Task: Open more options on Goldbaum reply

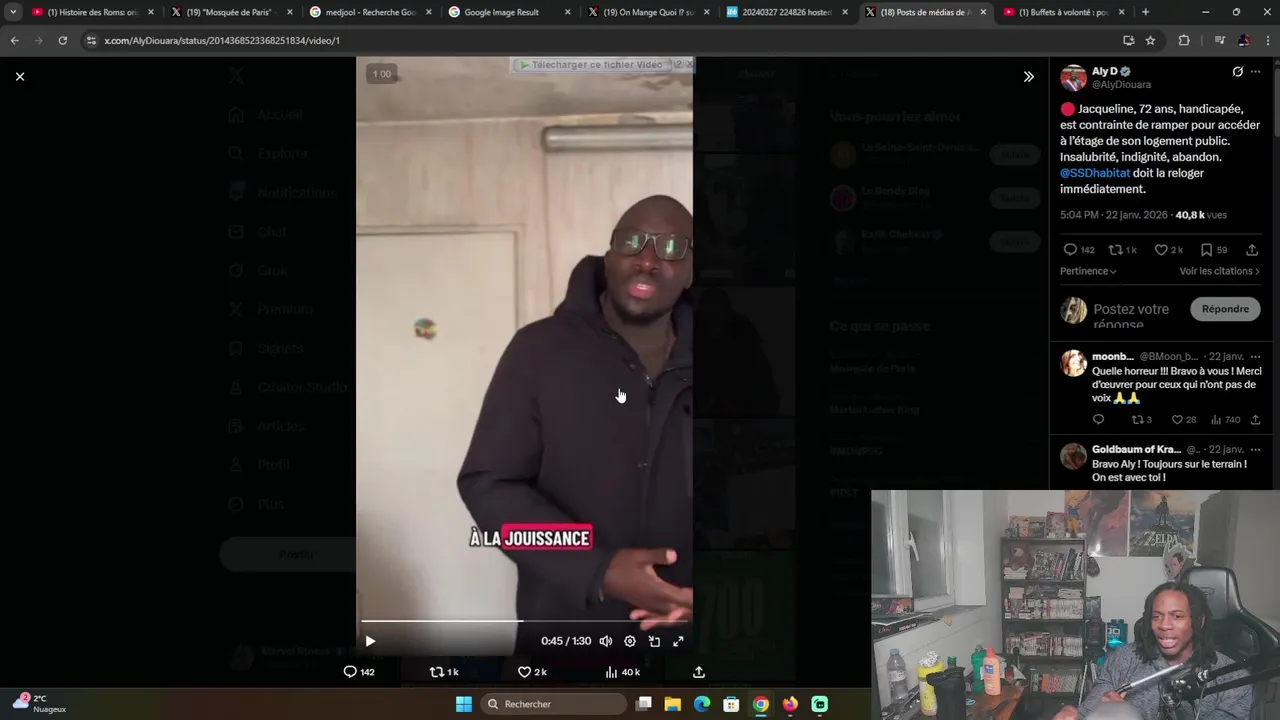Action: 1256,450
